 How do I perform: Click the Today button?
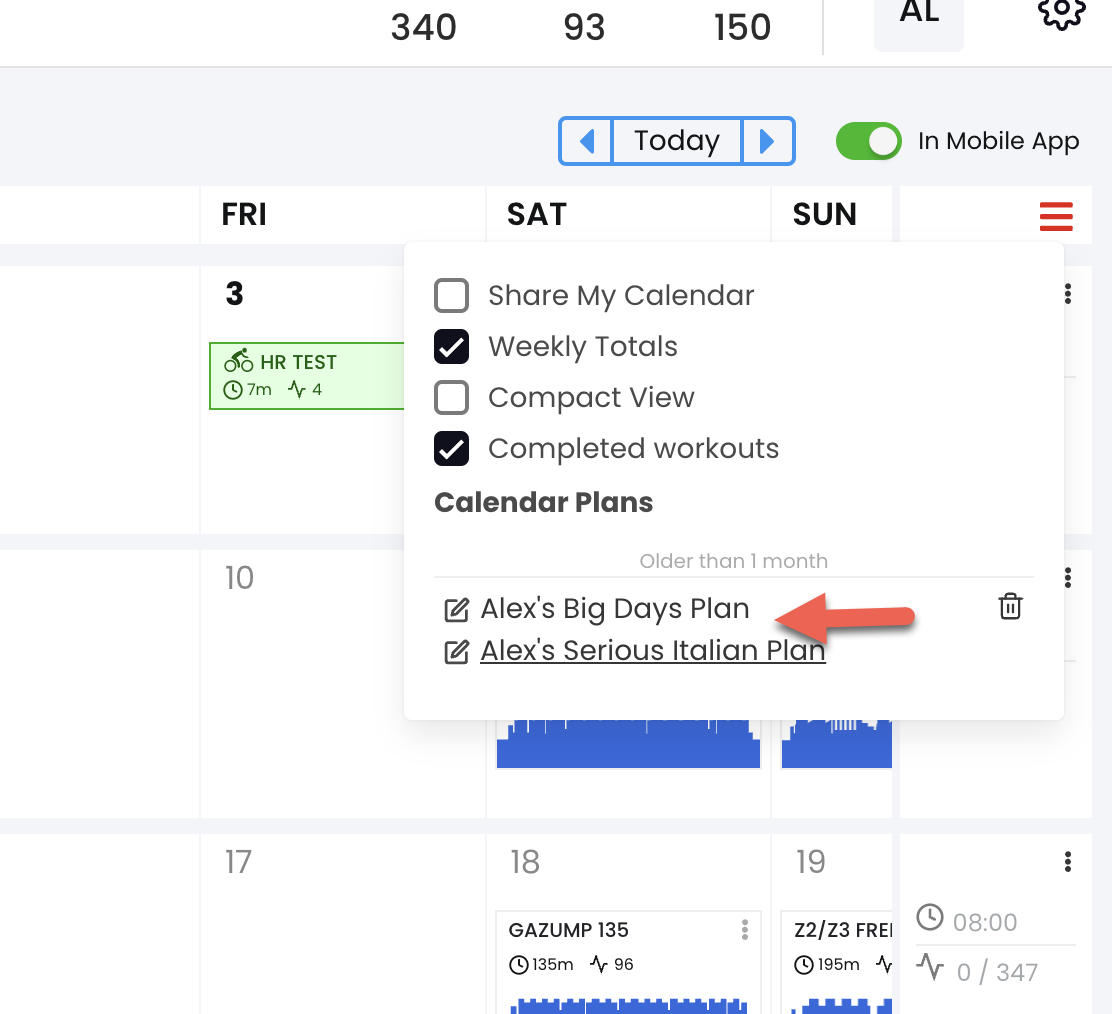[677, 141]
